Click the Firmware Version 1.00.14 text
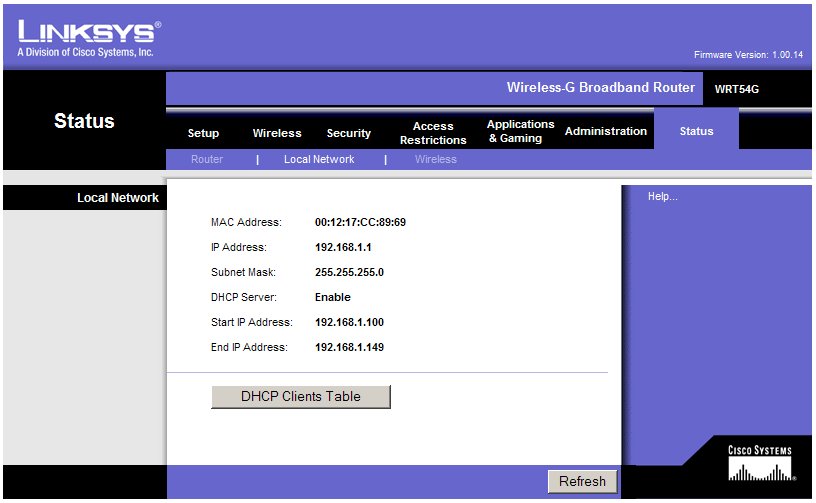The width and height of the screenshot is (816, 503). point(748,55)
